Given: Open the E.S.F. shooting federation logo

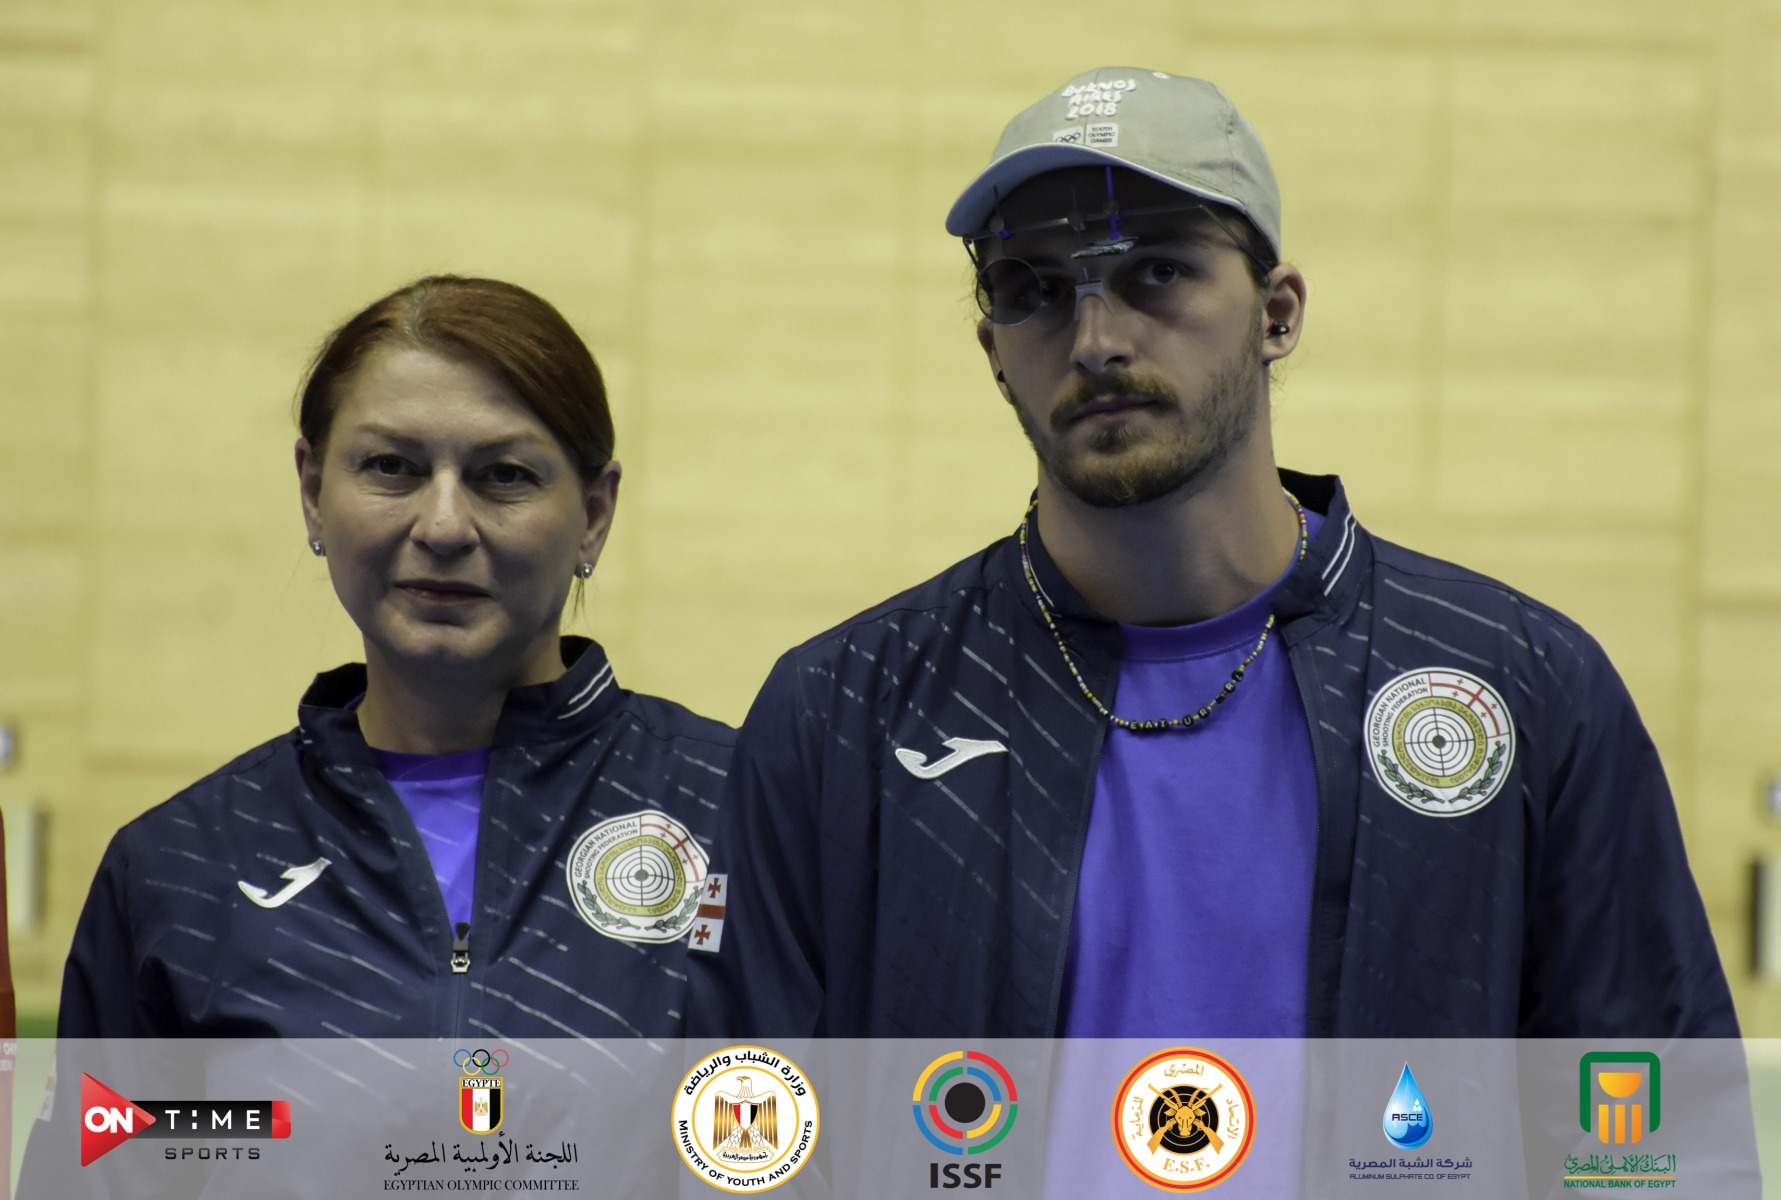Looking at the screenshot, I should (x=1184, y=1117).
